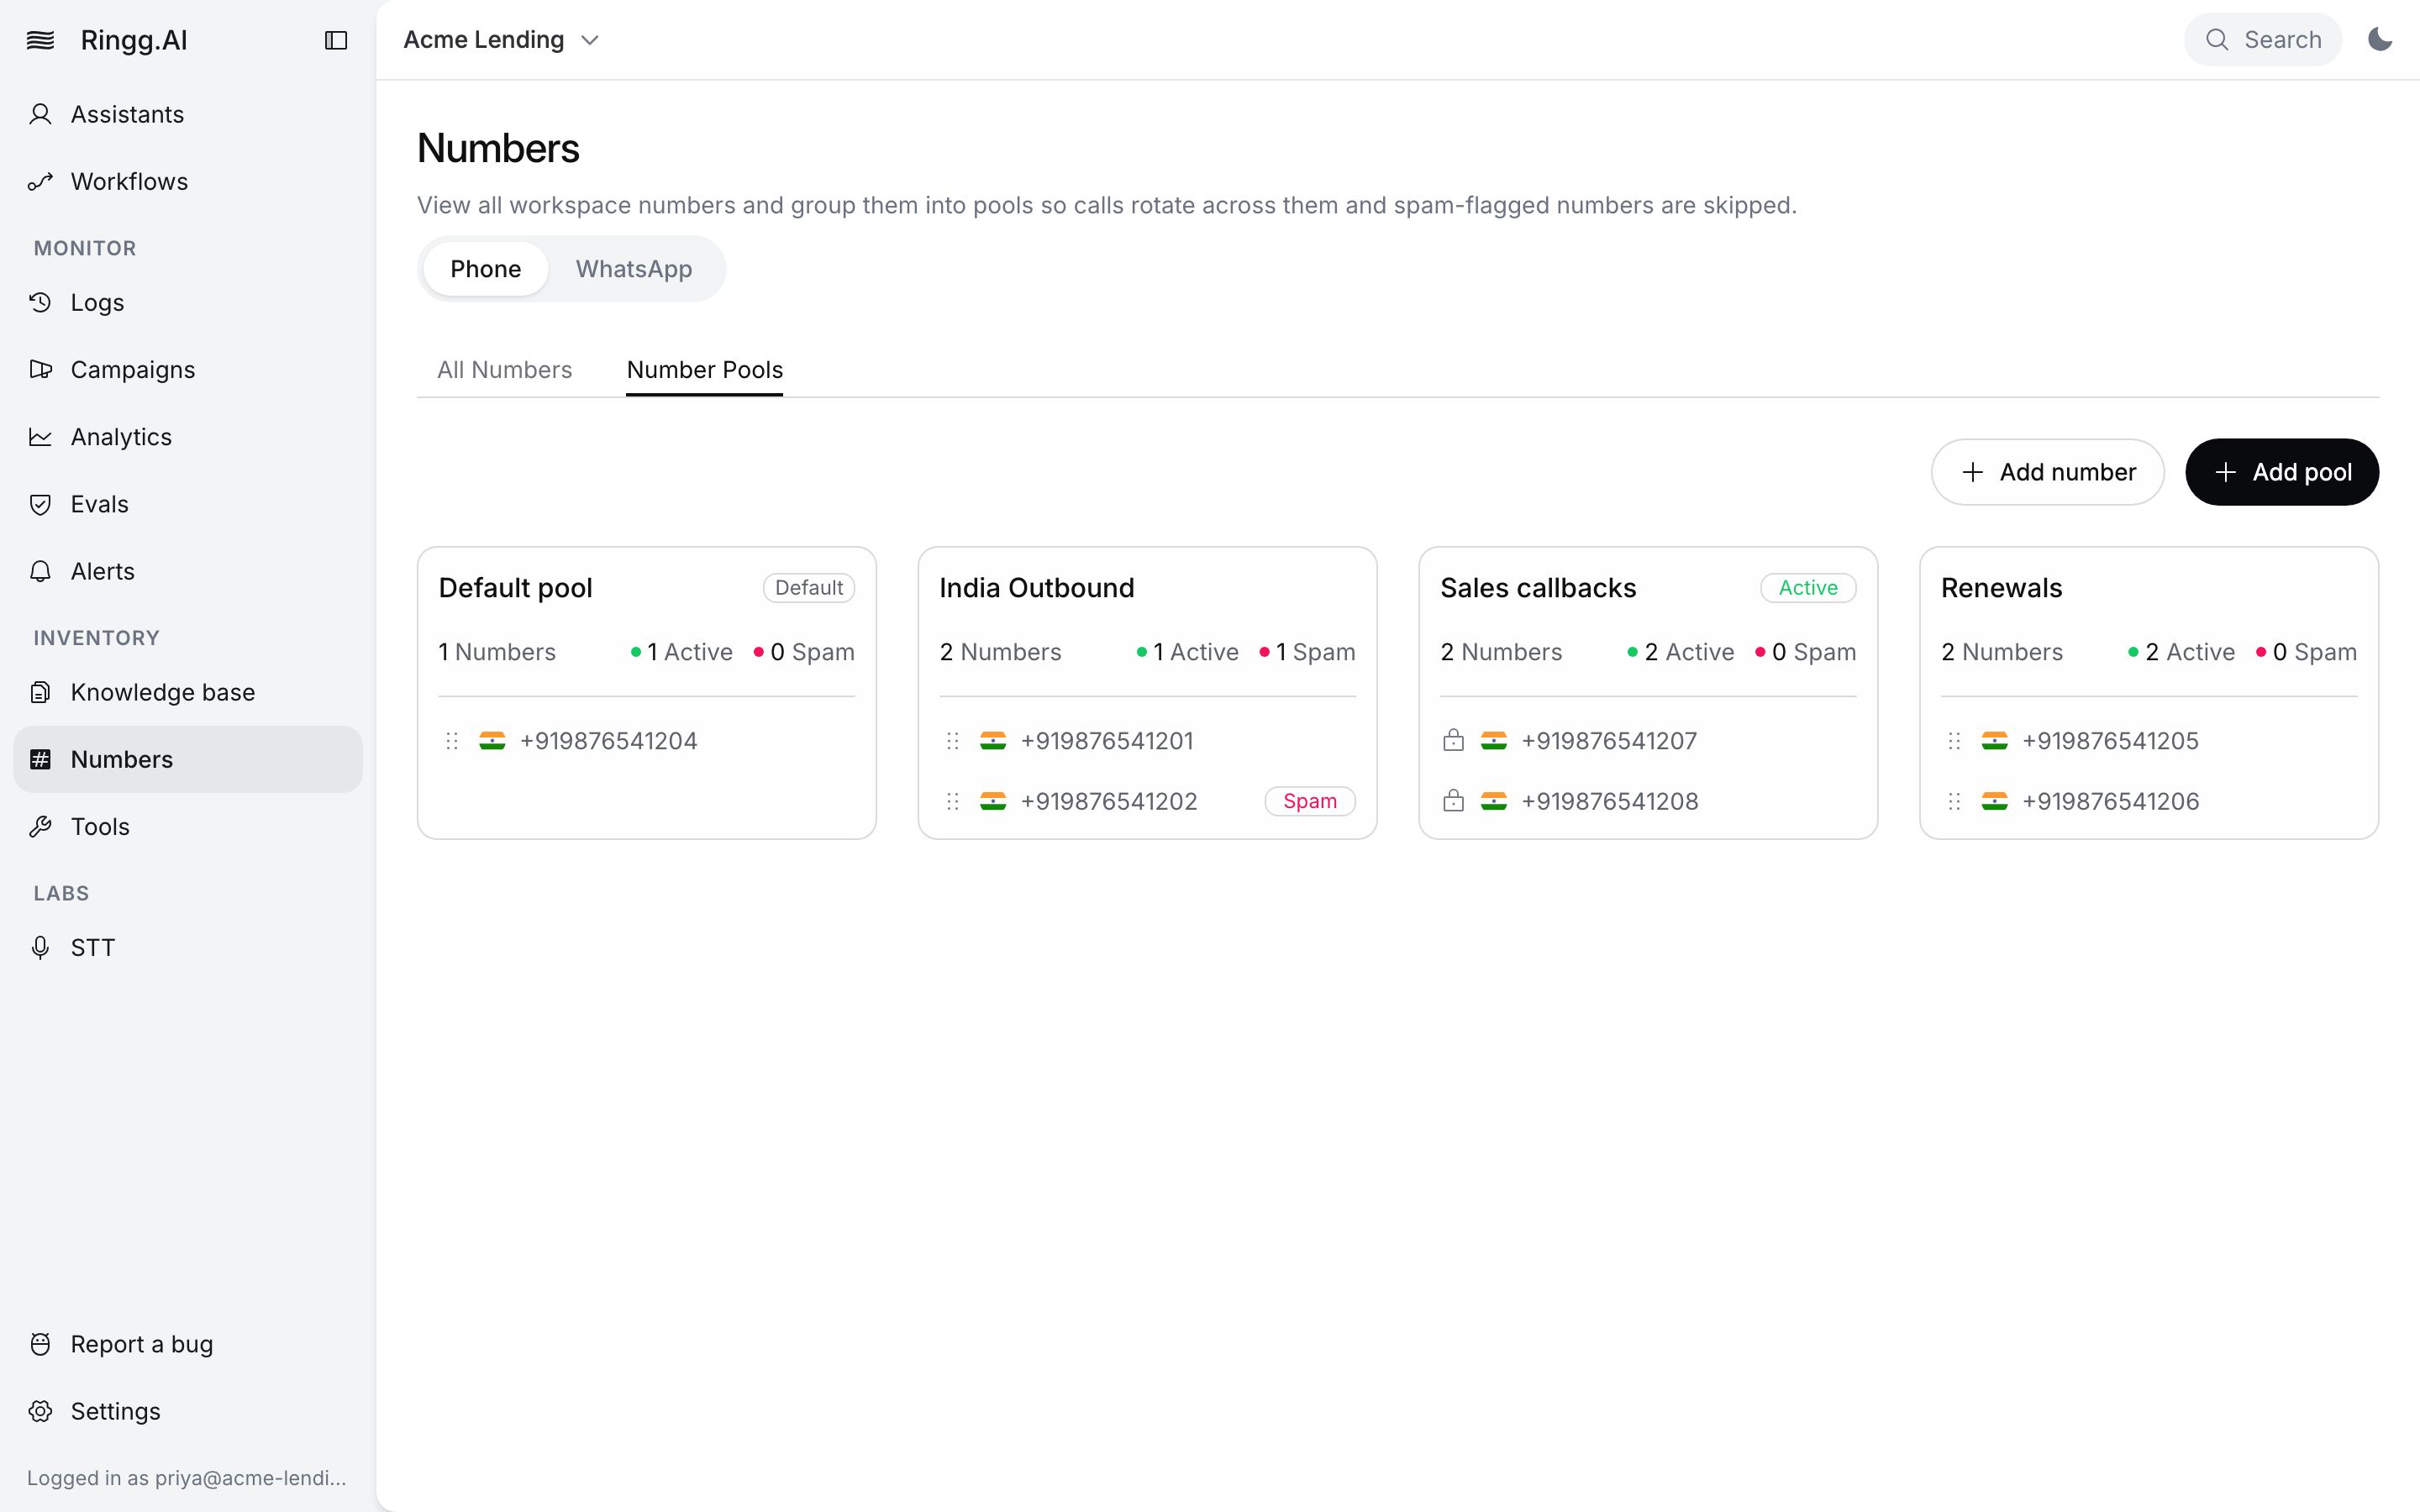This screenshot has width=2420, height=1512.
Task: Open Alerts in the sidebar
Action: click(188, 571)
